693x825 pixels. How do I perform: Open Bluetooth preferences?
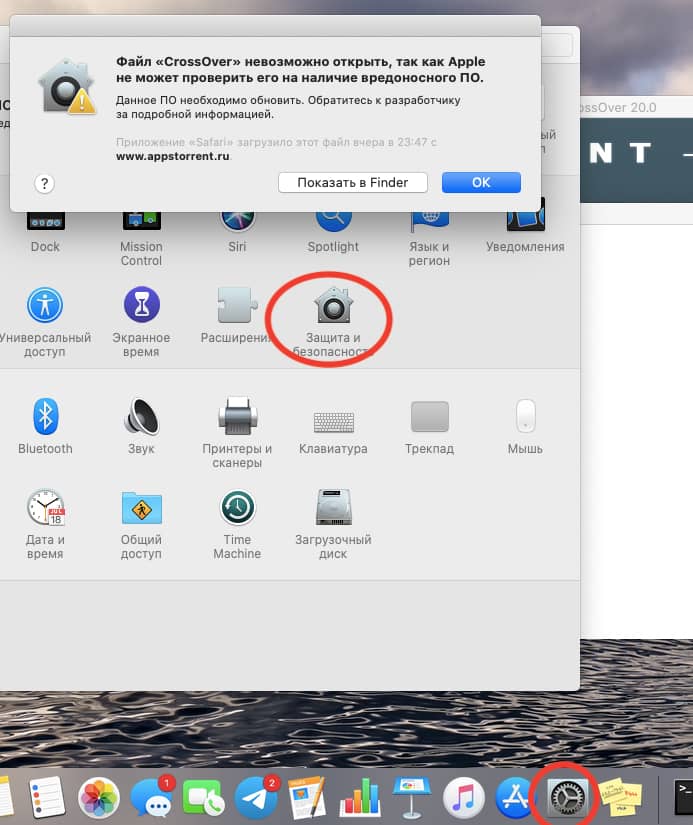45,426
